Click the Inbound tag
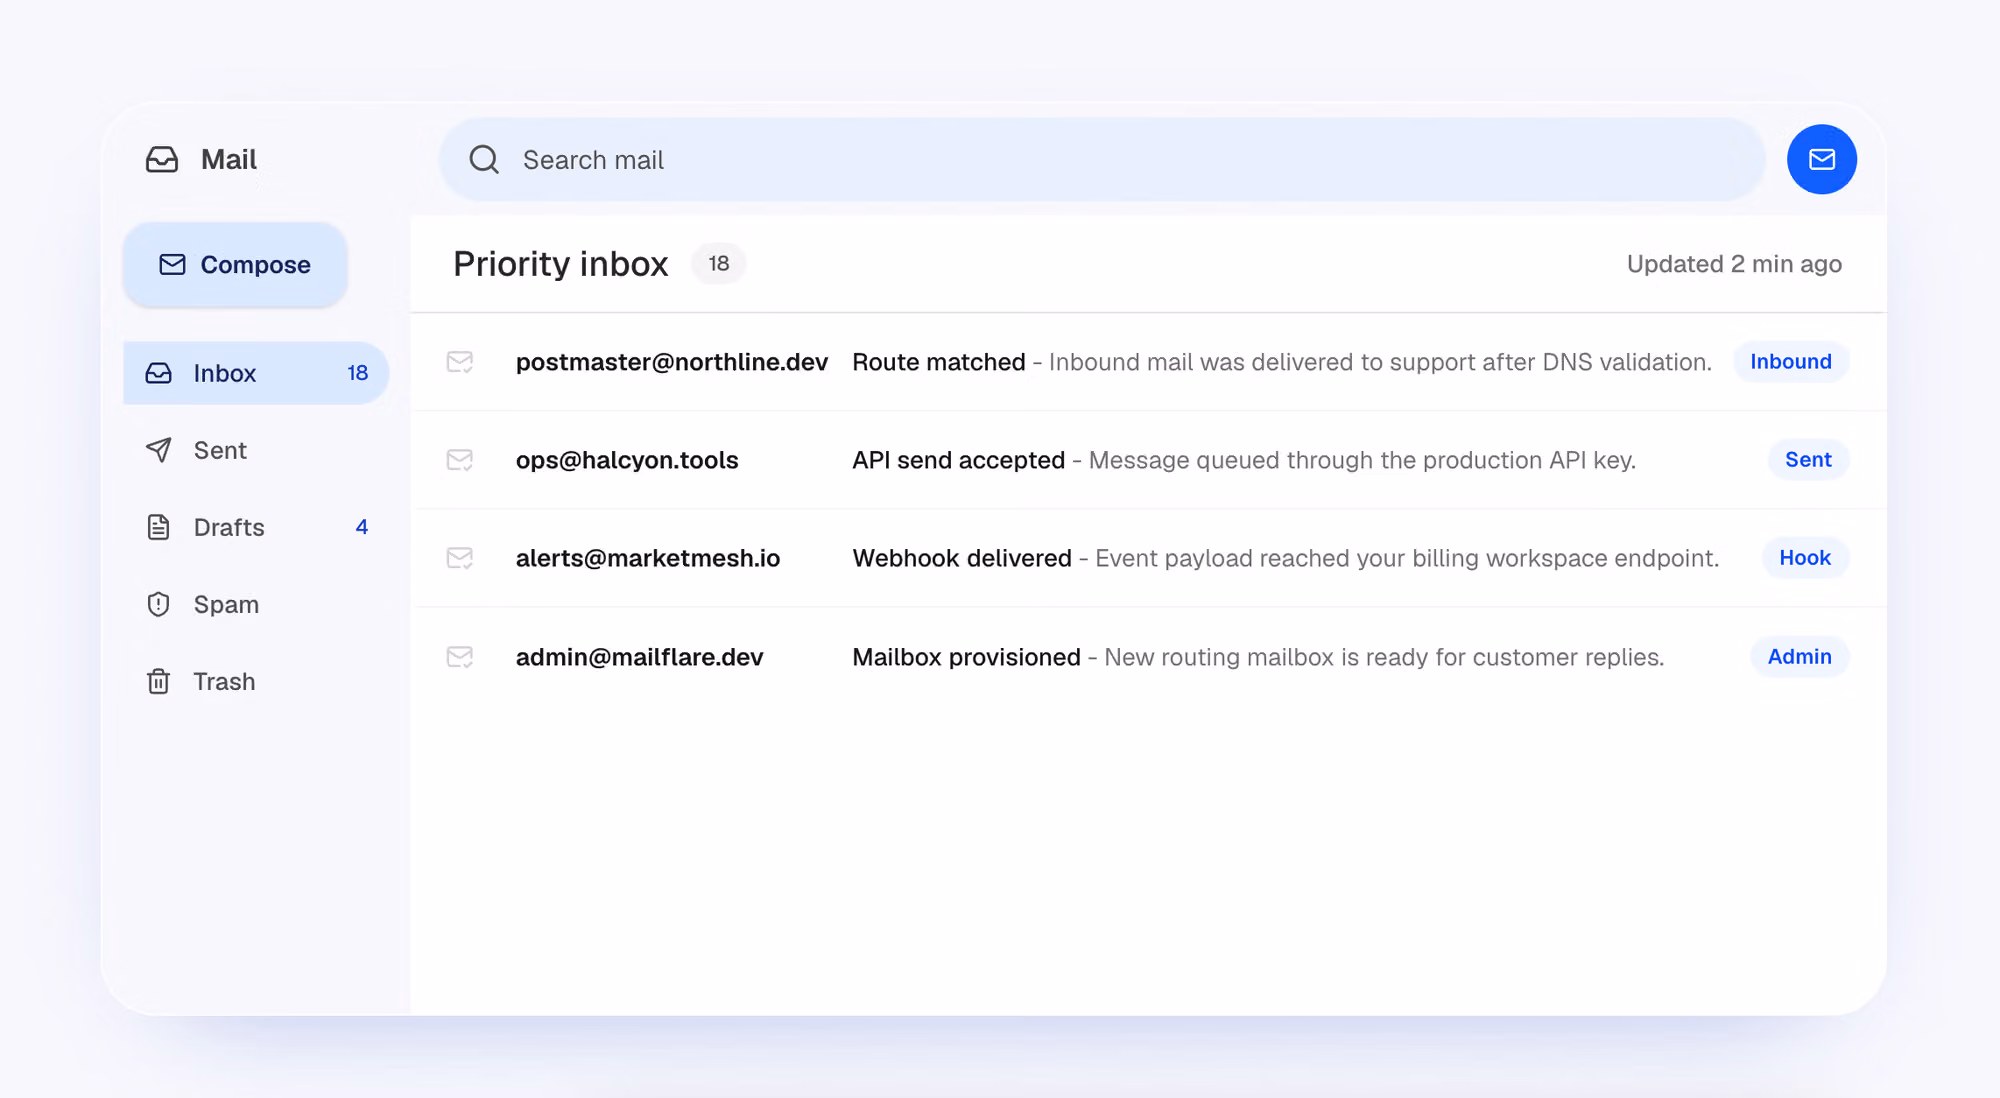The height and width of the screenshot is (1098, 2000). coord(1790,362)
